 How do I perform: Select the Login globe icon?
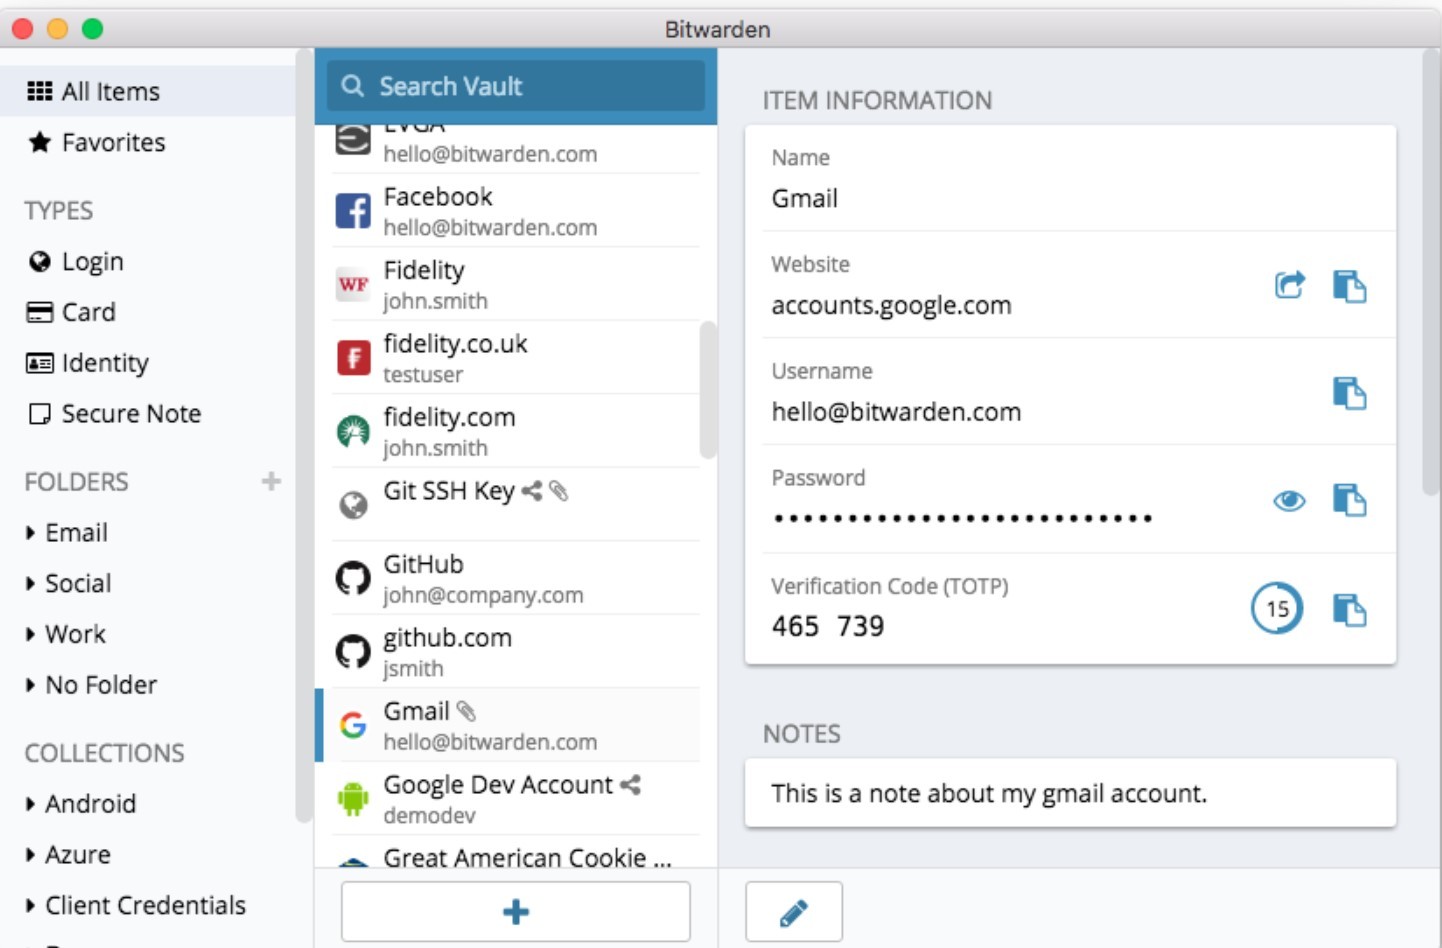40,262
